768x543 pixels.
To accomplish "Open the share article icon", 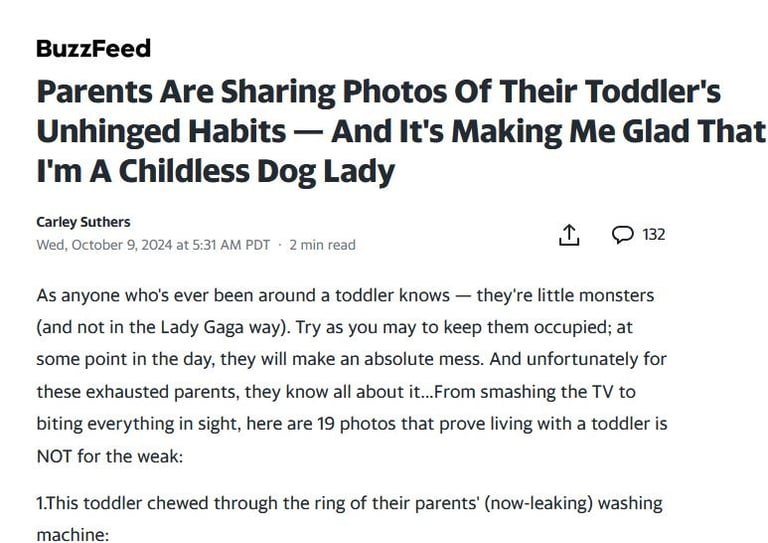I will (569, 235).
